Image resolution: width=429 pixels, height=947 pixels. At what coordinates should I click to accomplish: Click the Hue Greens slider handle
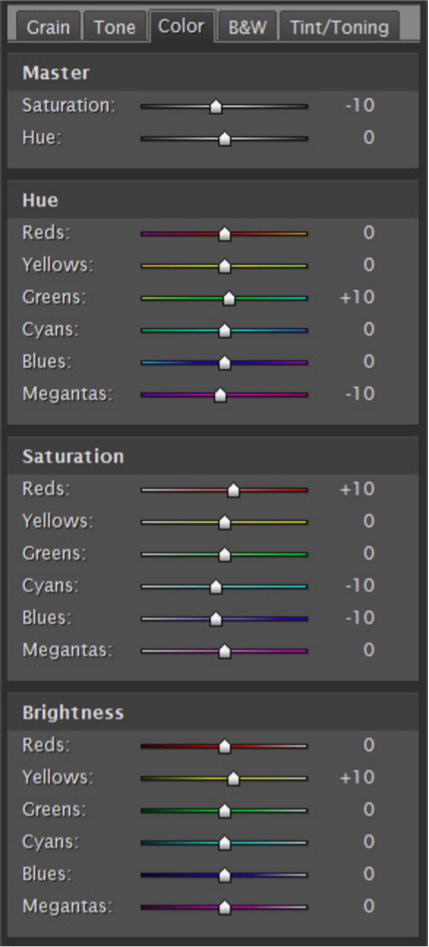point(229,298)
